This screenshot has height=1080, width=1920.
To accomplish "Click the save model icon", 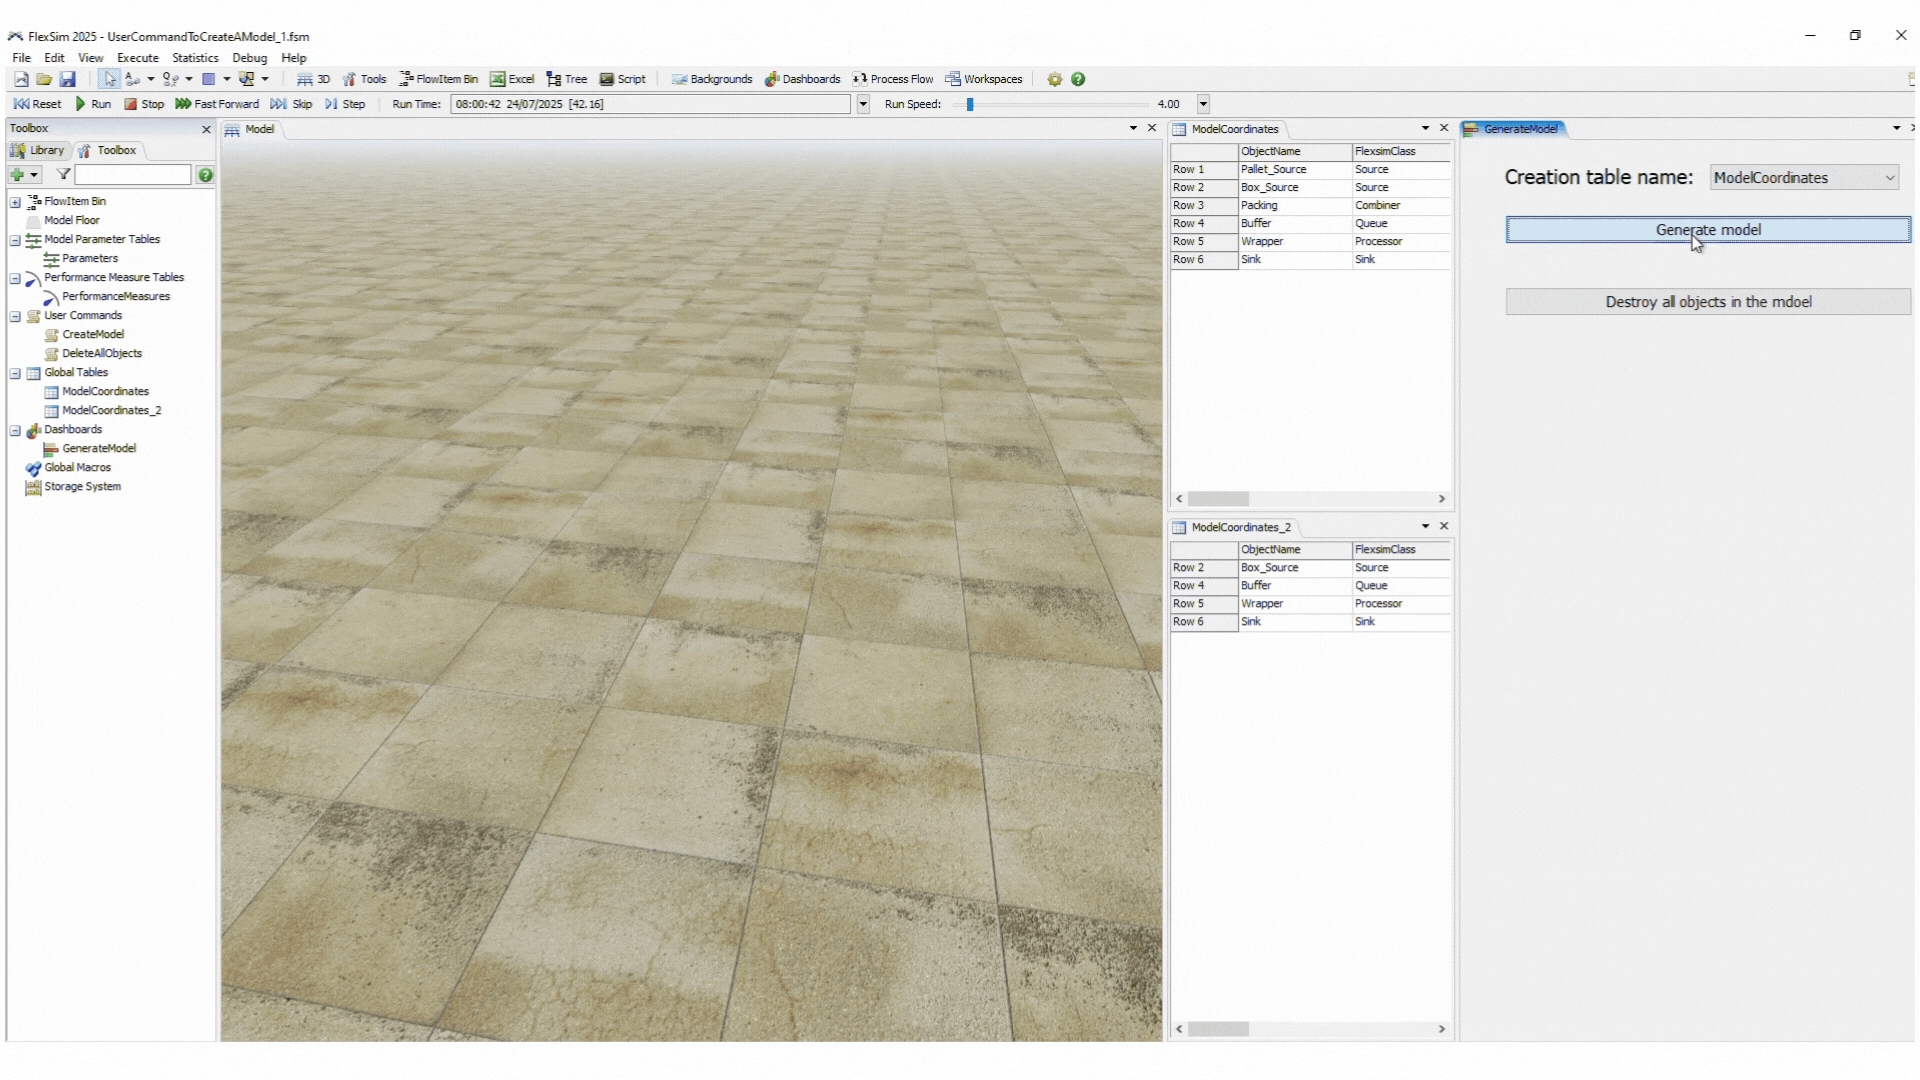I will point(67,79).
